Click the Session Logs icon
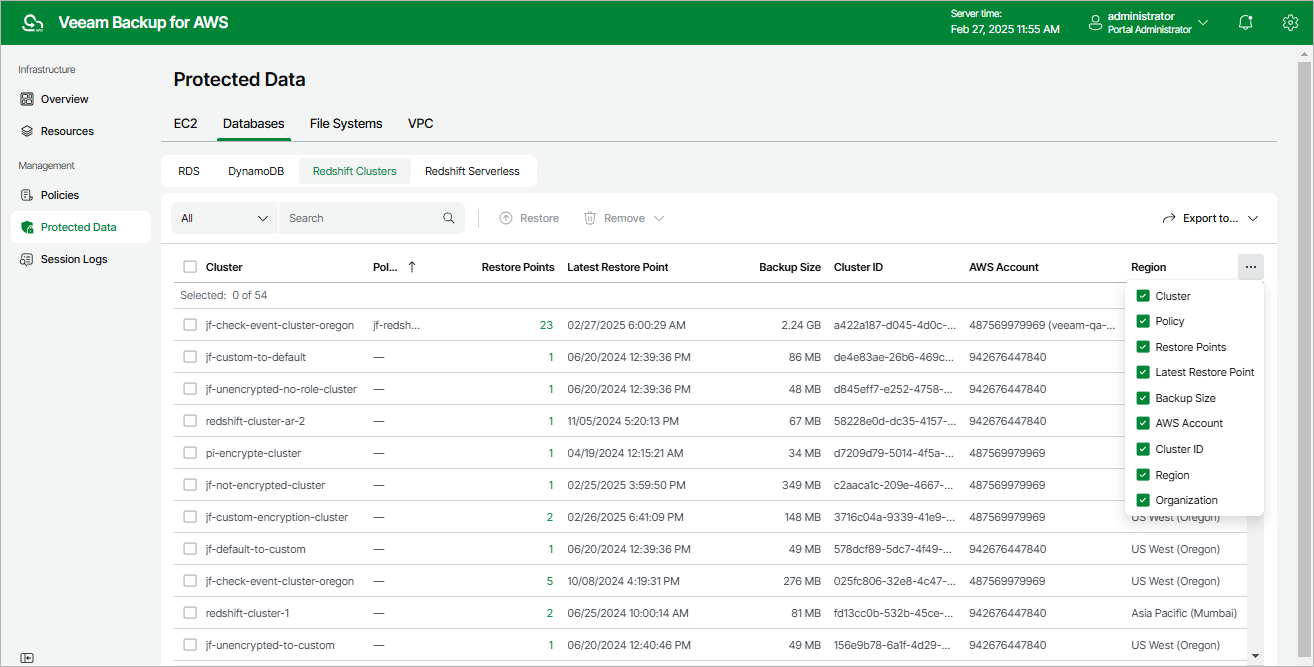Screen dimensions: 1314x667 [27, 259]
